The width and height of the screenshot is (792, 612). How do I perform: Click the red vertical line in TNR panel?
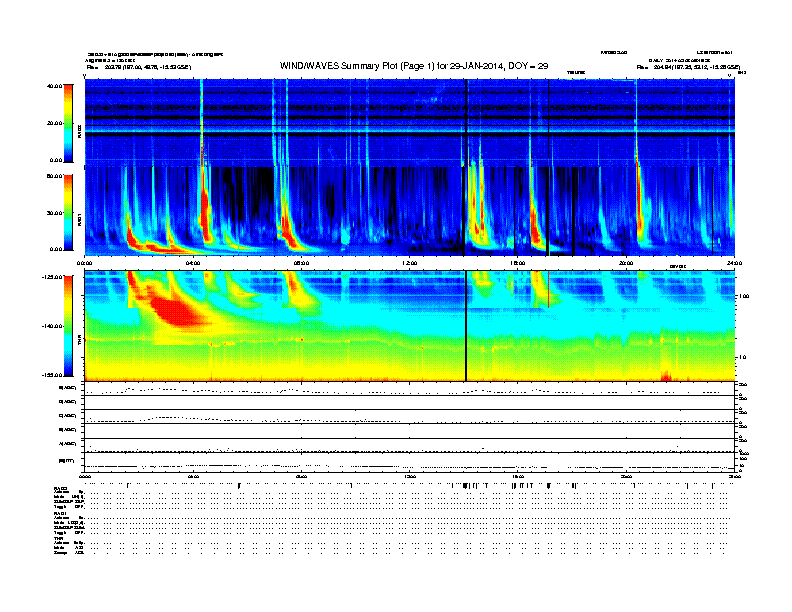point(549,289)
